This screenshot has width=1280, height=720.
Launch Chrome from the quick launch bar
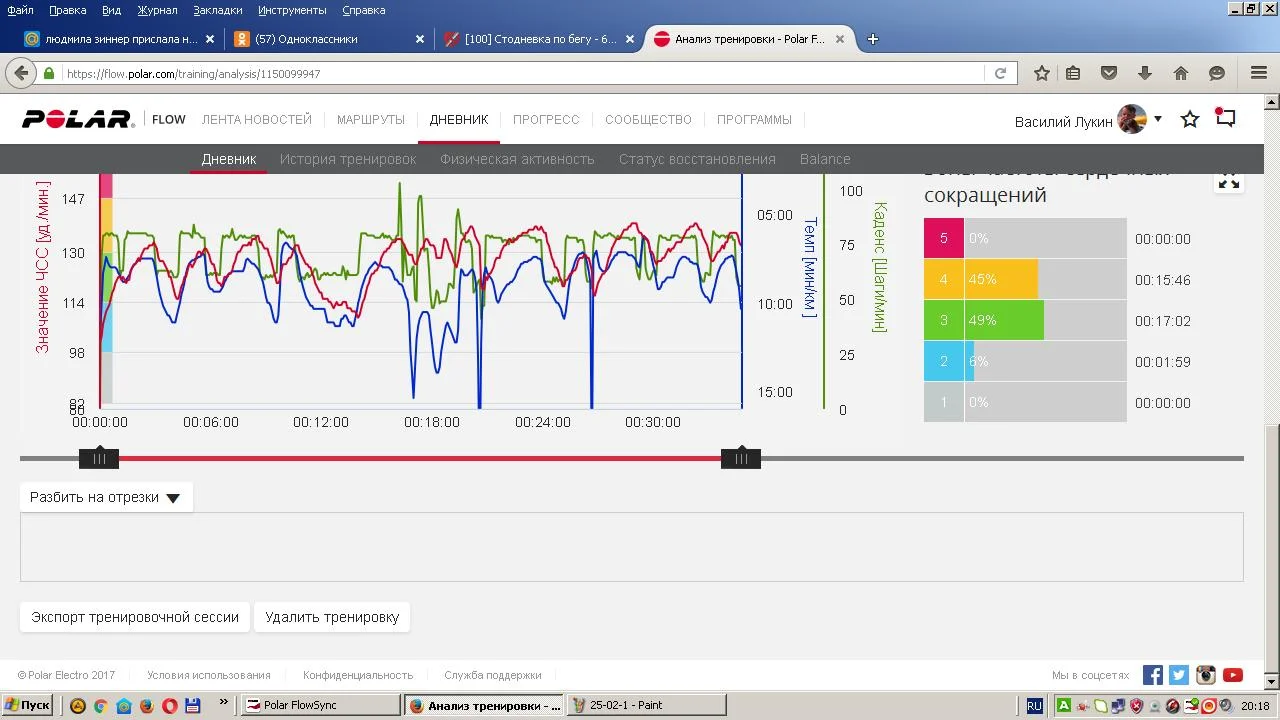click(100, 705)
